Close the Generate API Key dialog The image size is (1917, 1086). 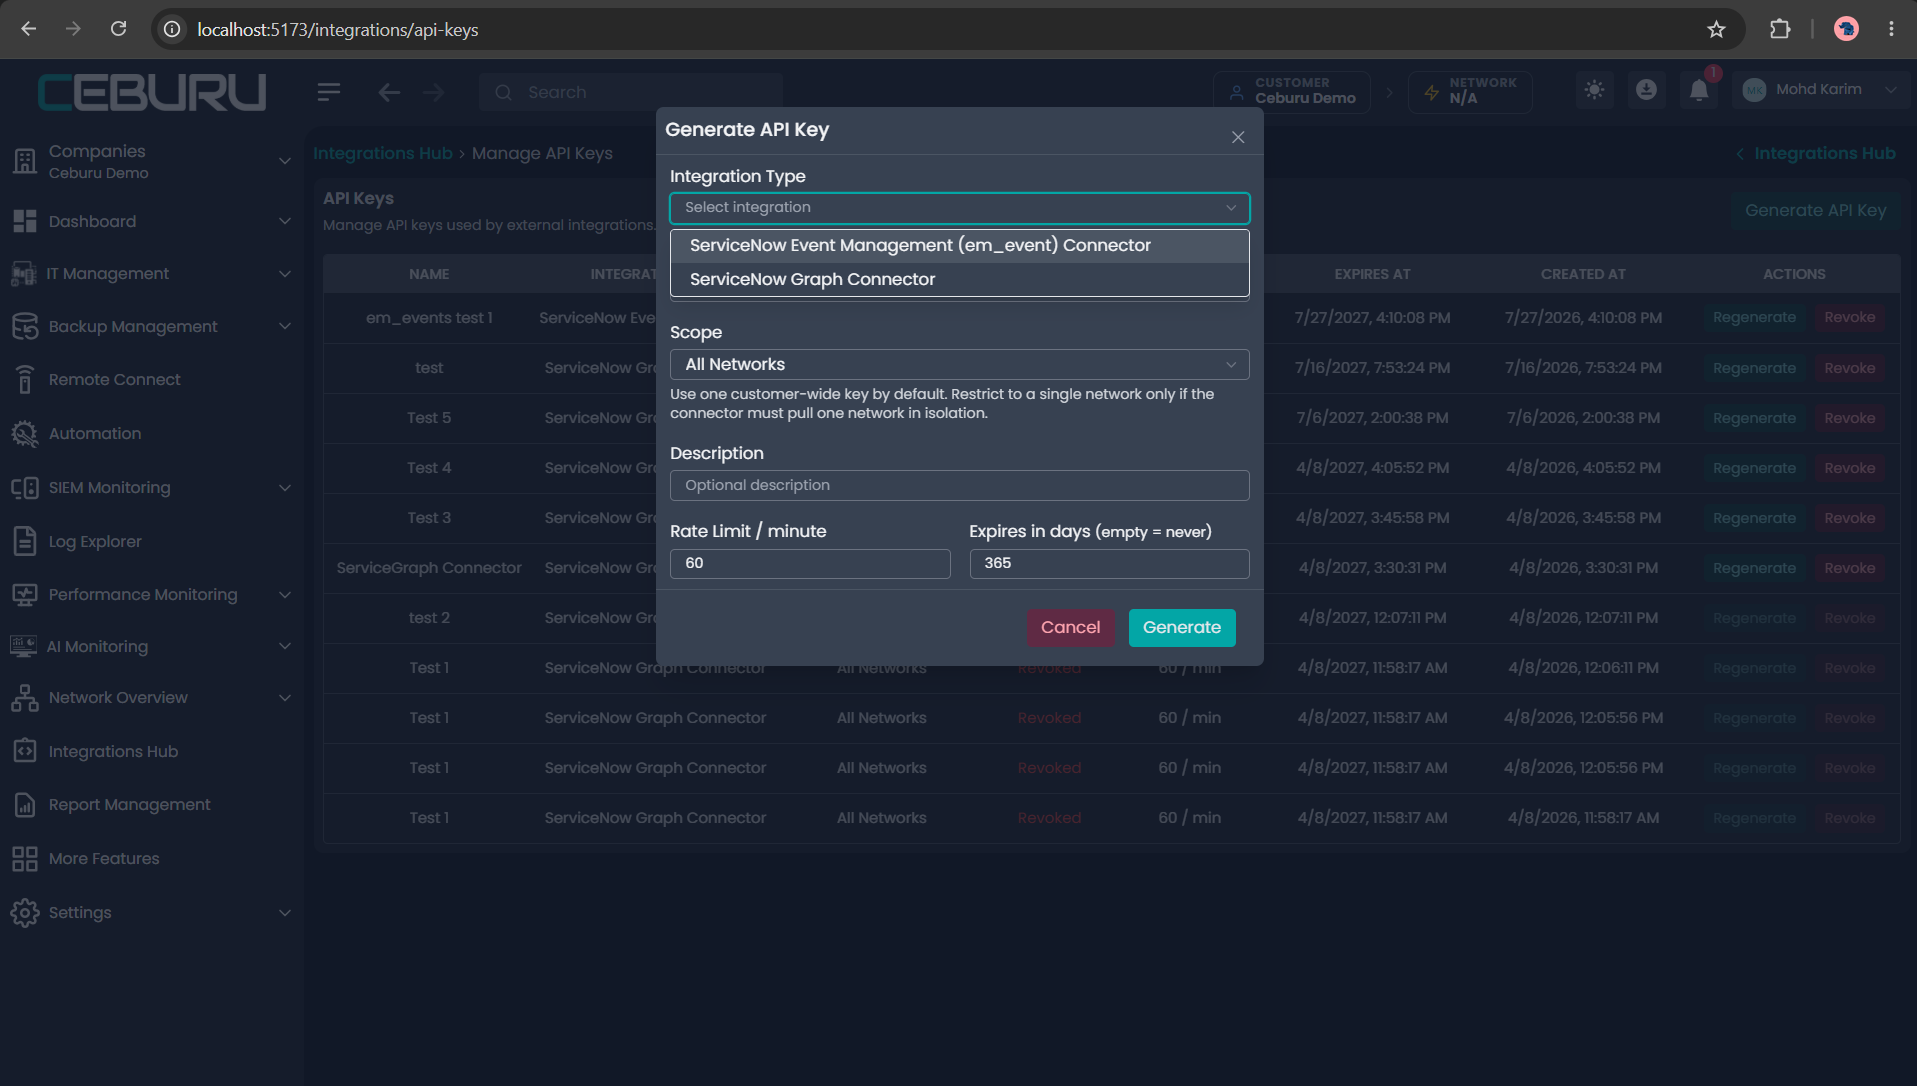point(1238,137)
